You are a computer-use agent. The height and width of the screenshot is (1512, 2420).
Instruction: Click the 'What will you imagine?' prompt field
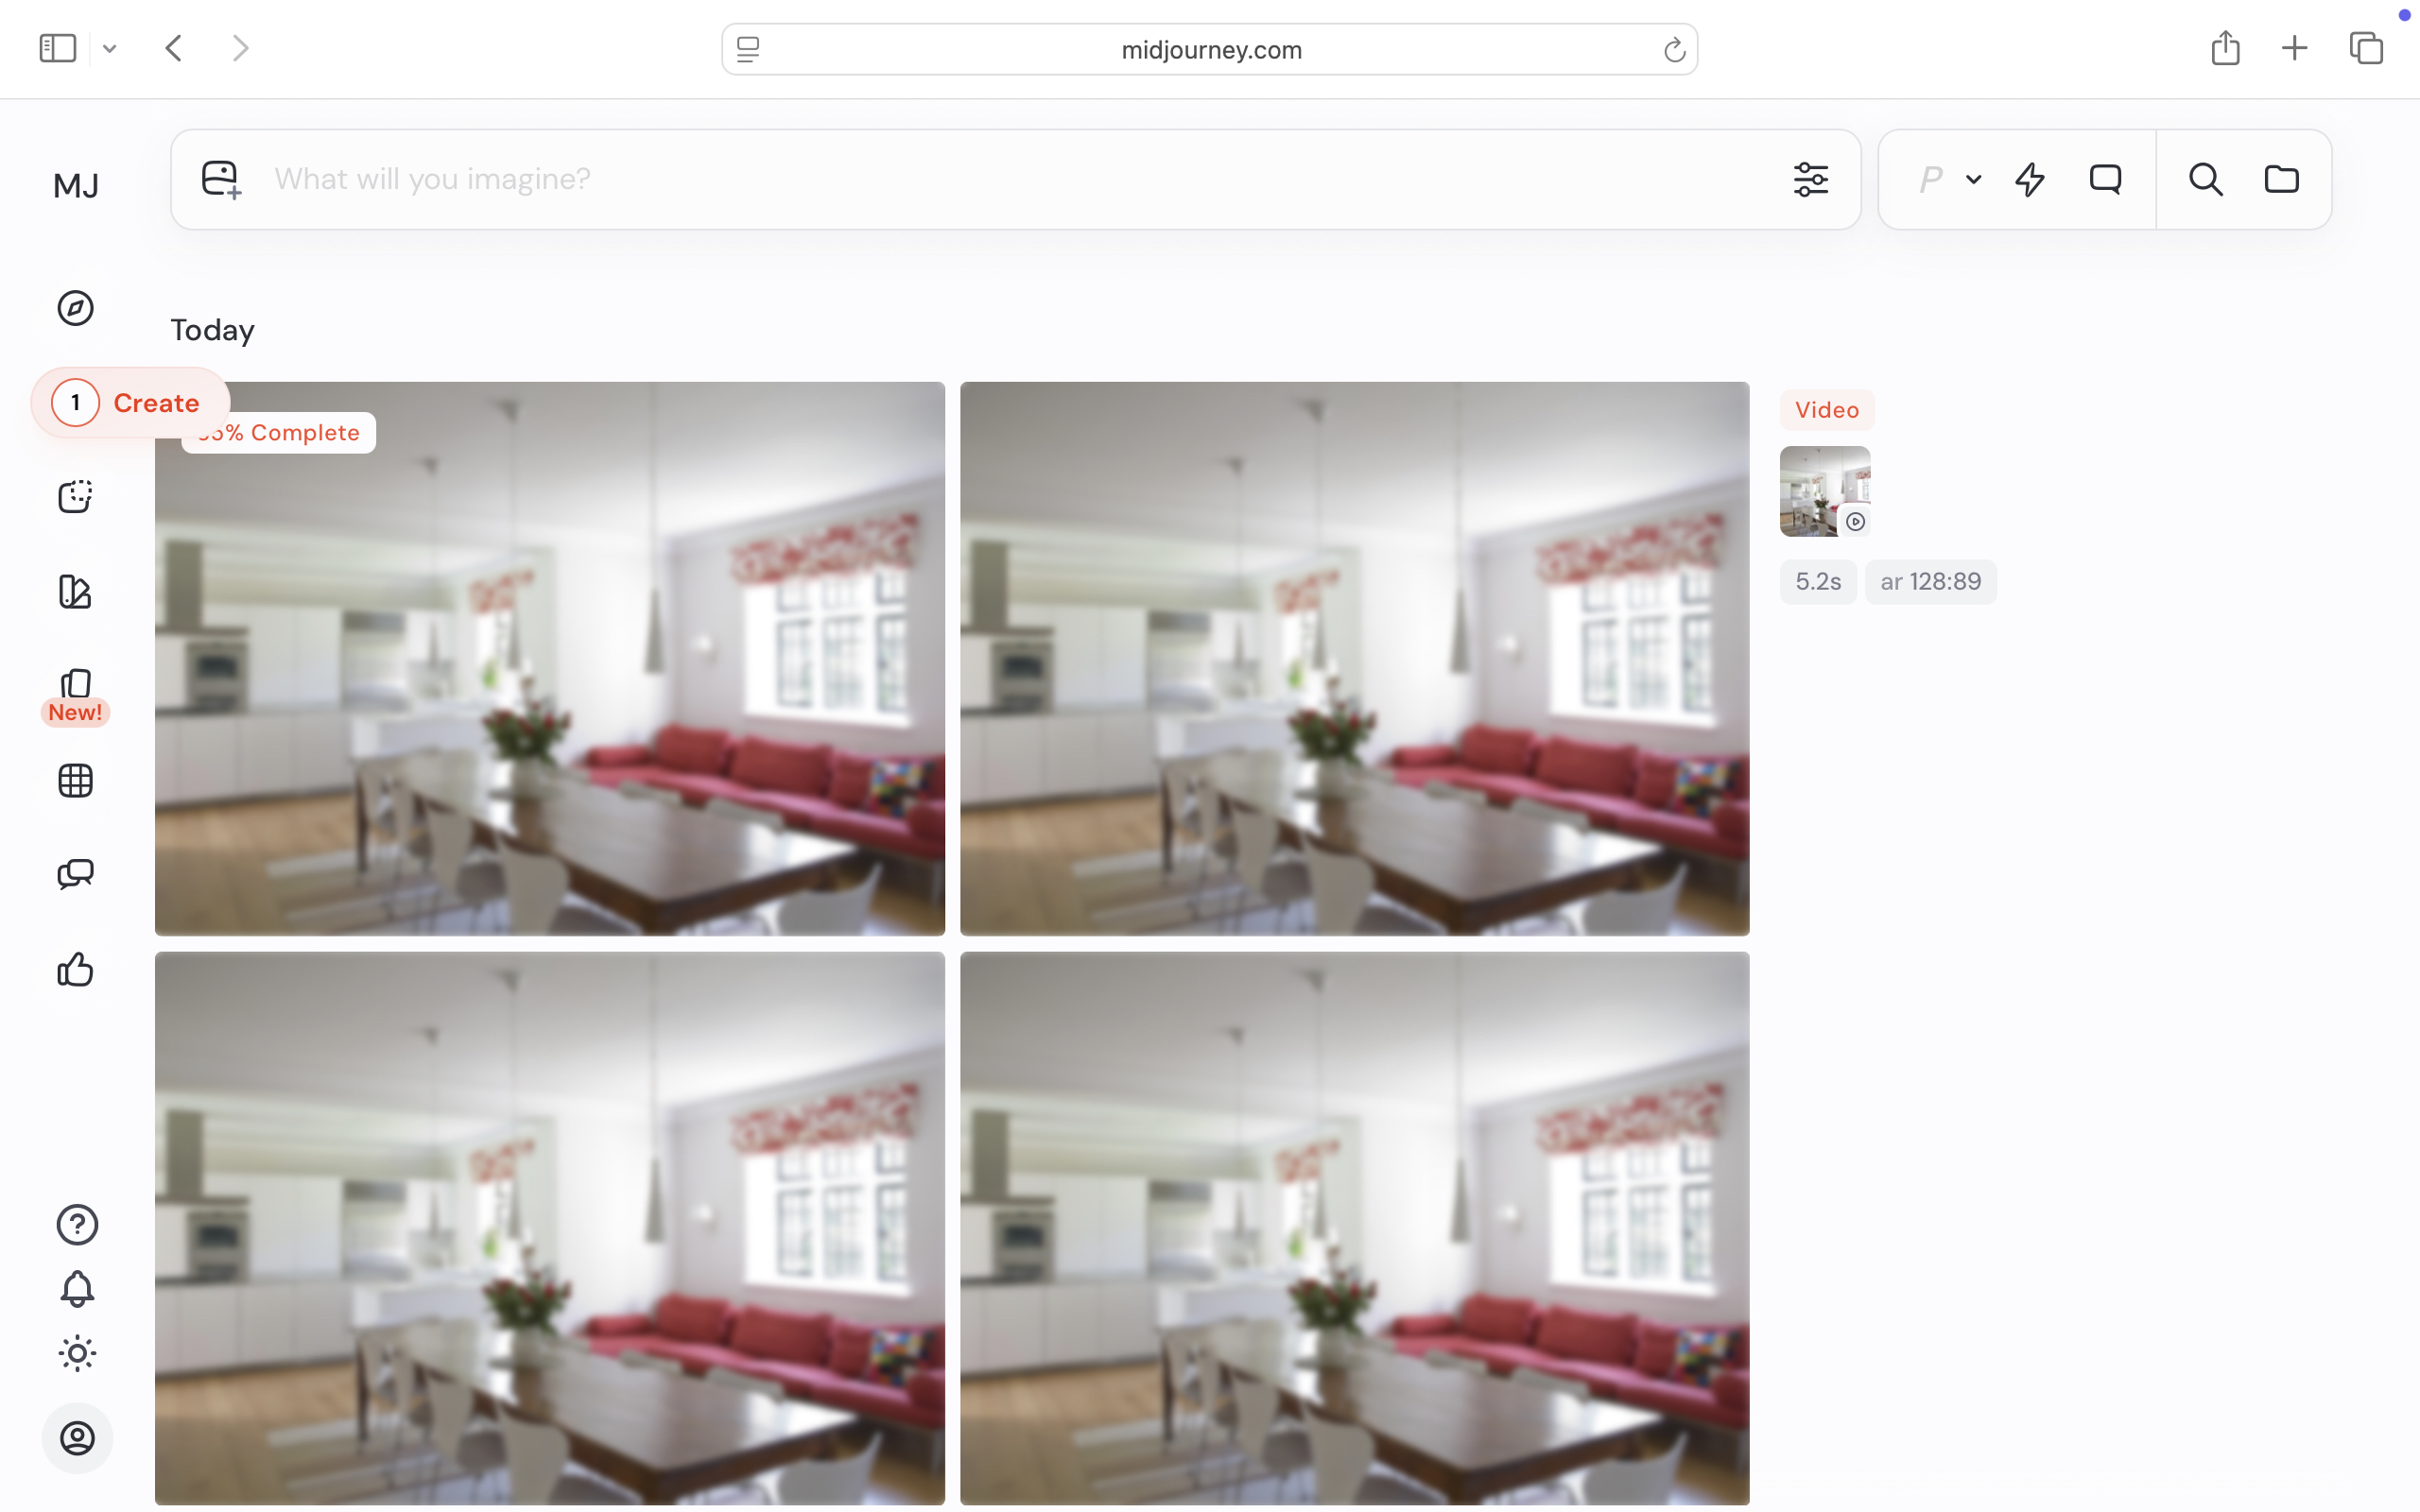click(x=1000, y=179)
